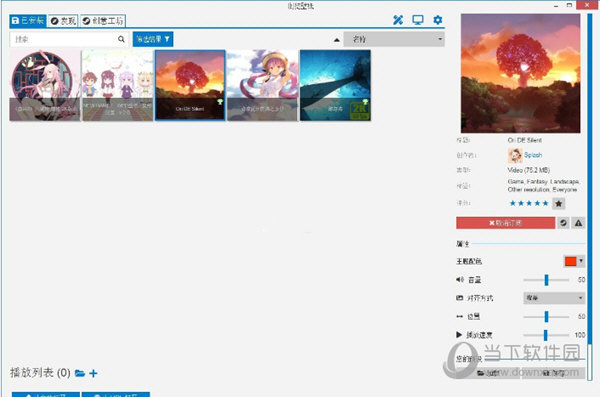This screenshot has width=600, height=397.
Task: Select the pink-haired bunny girl wallpaper thumbnail
Action: click(x=45, y=85)
